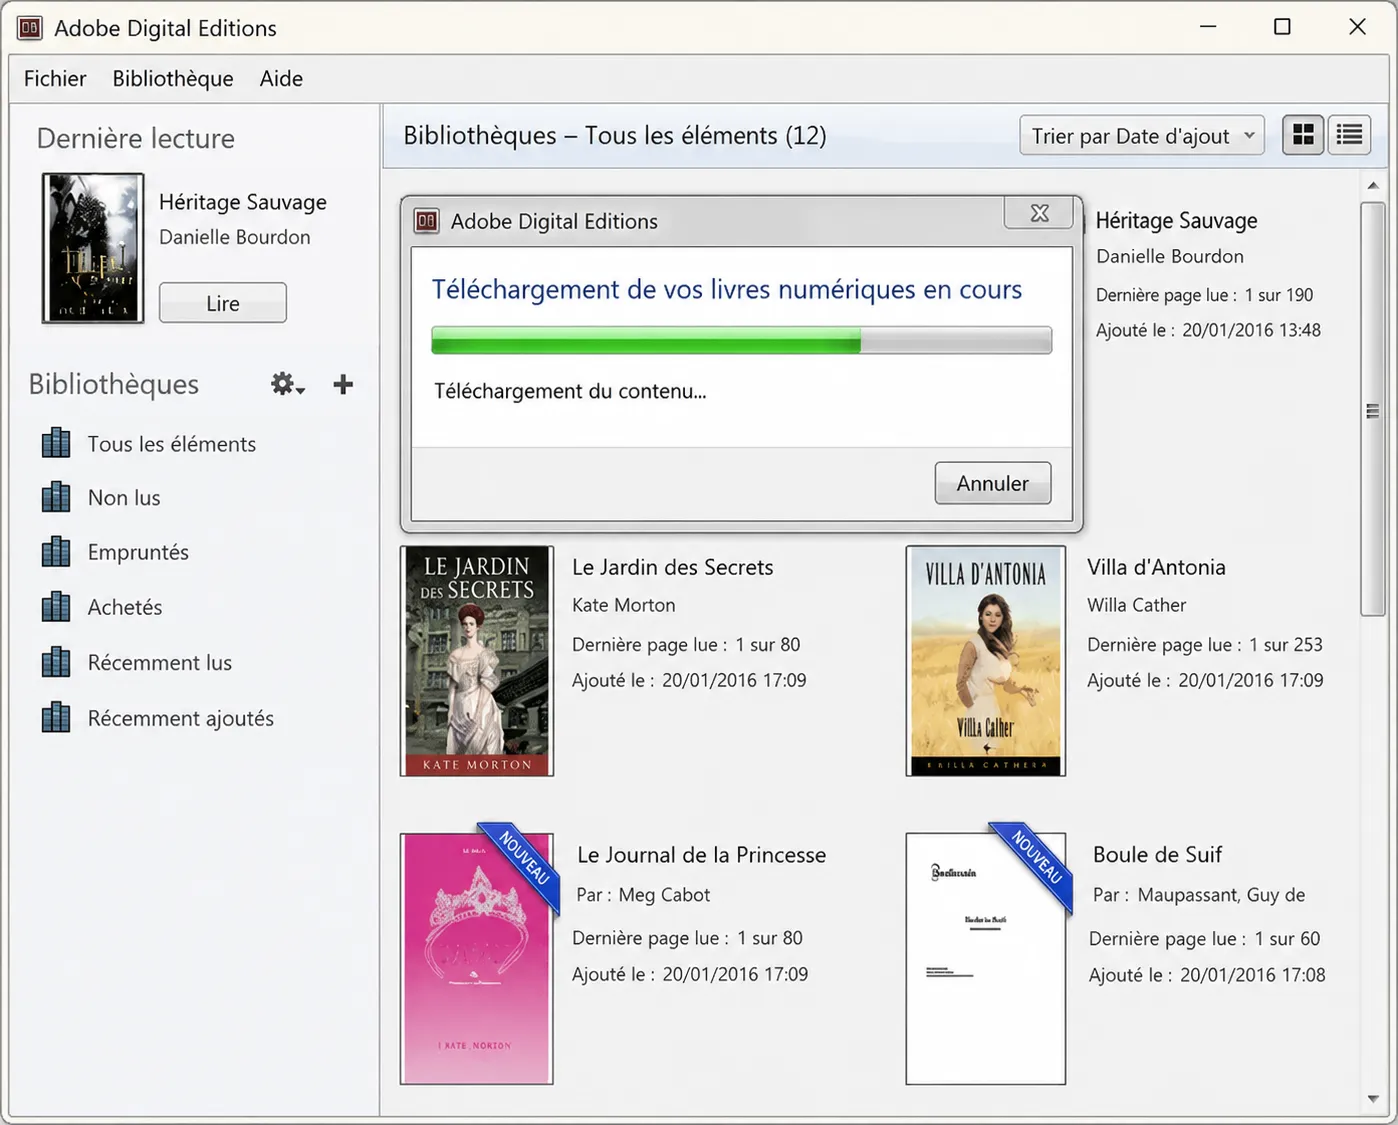Select the Achetés shelf icon
The height and width of the screenshot is (1125, 1398).
click(x=56, y=607)
